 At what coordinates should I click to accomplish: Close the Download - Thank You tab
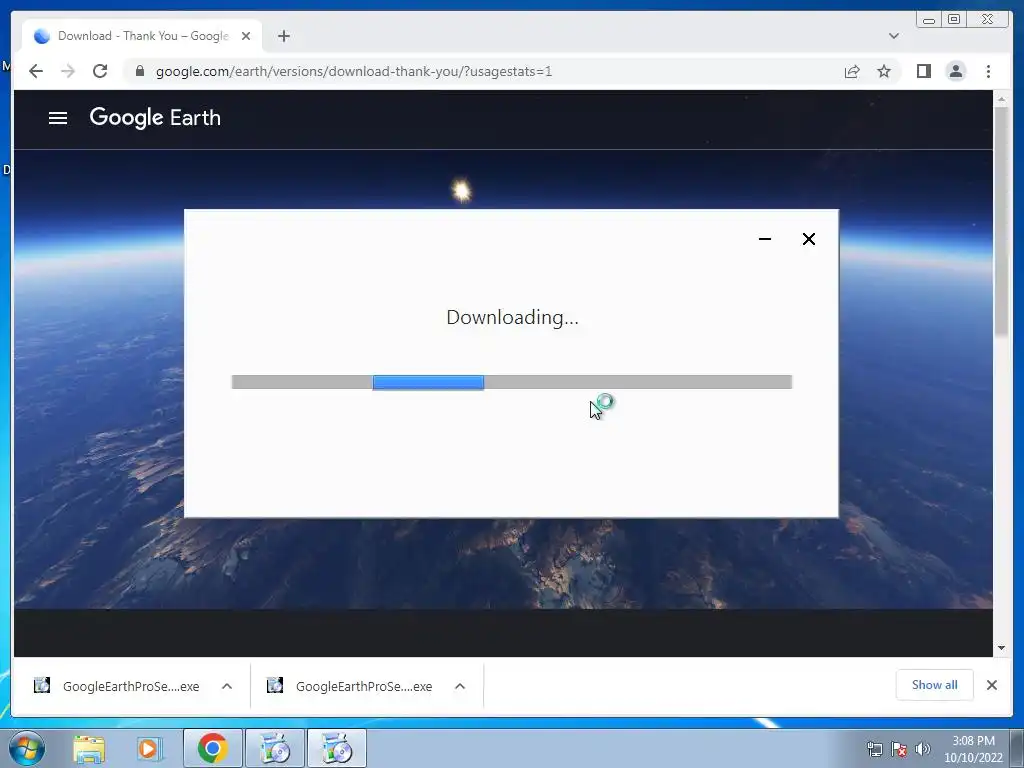point(246,37)
